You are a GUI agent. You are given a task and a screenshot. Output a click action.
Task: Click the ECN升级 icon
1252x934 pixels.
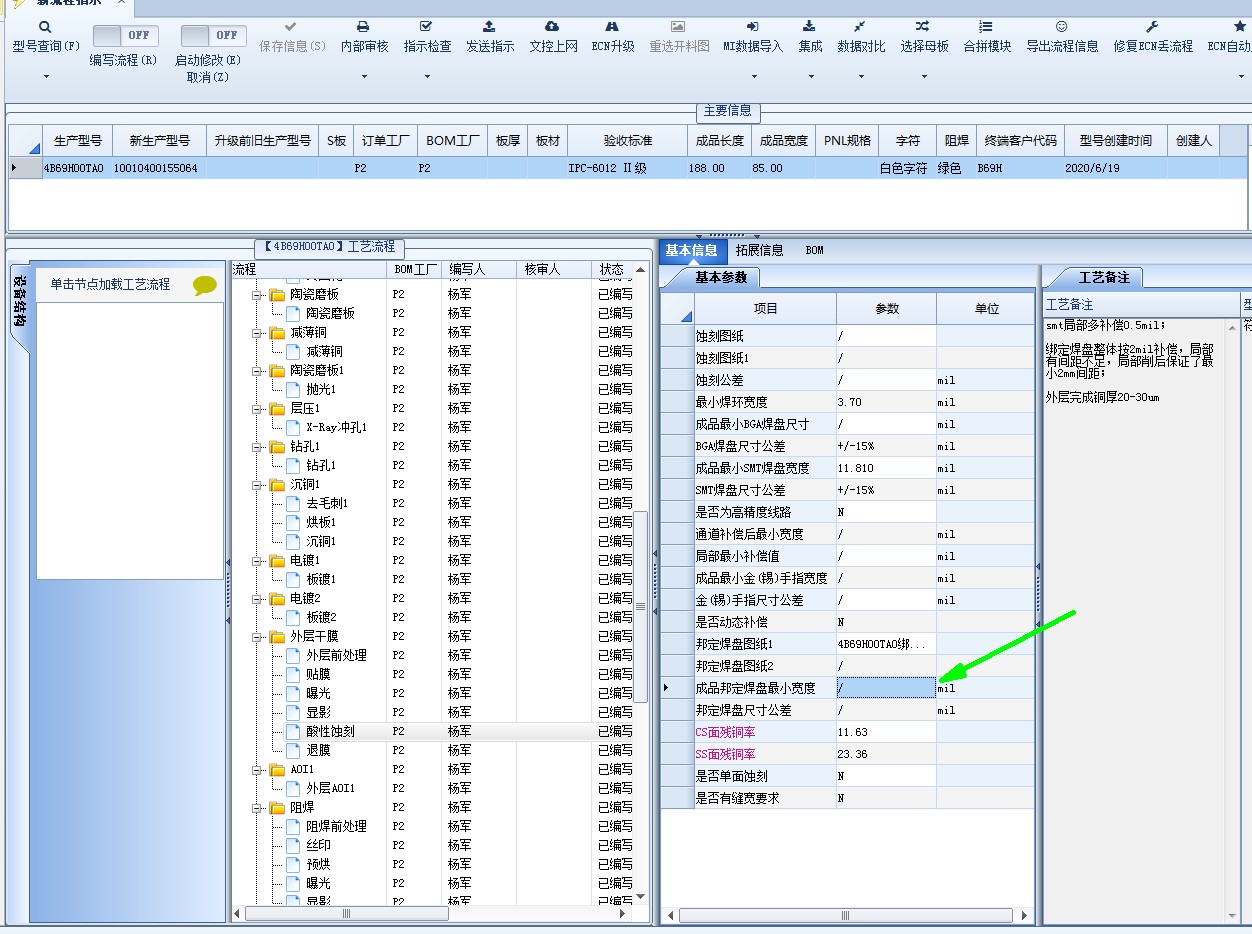pos(612,27)
